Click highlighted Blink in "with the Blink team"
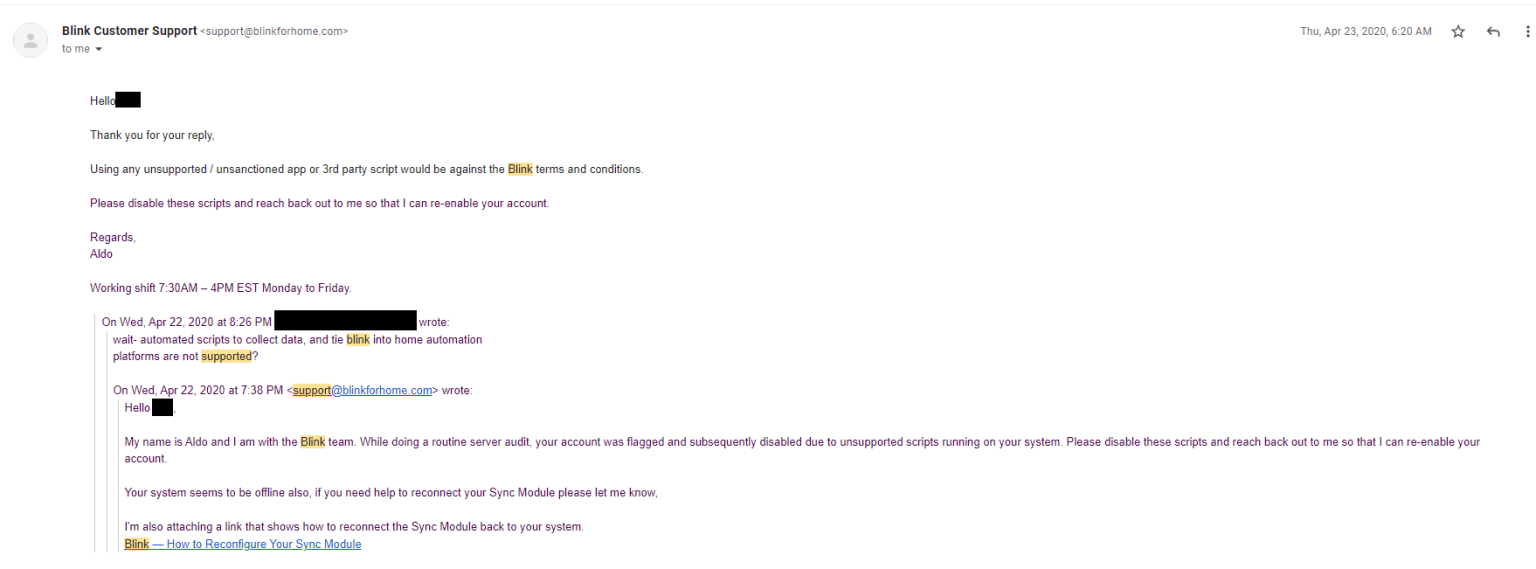The width and height of the screenshot is (1536, 569). [x=313, y=442]
